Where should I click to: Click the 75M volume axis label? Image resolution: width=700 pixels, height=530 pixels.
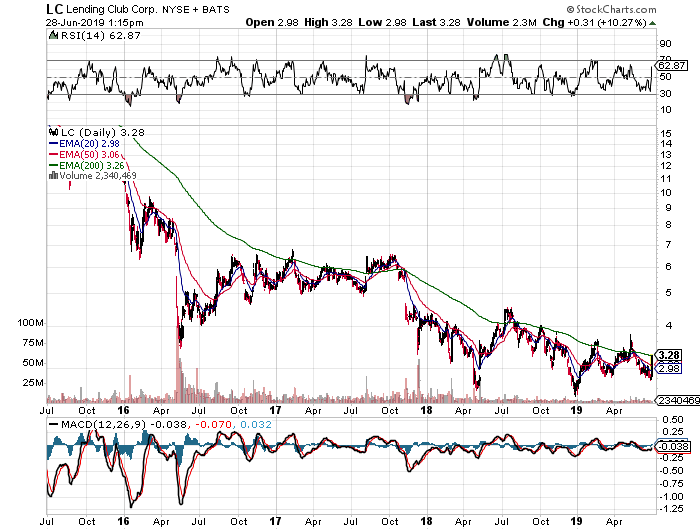point(33,343)
